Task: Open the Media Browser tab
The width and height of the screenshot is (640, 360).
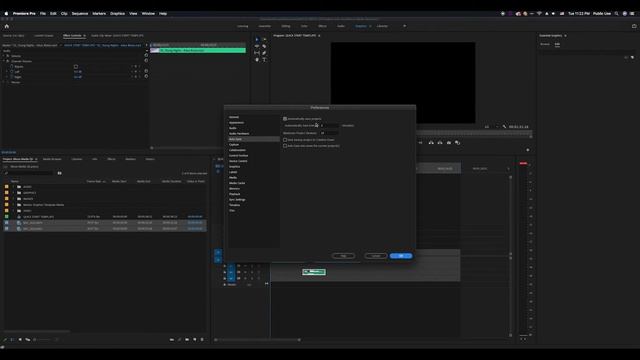Action: pyautogui.click(x=52, y=159)
